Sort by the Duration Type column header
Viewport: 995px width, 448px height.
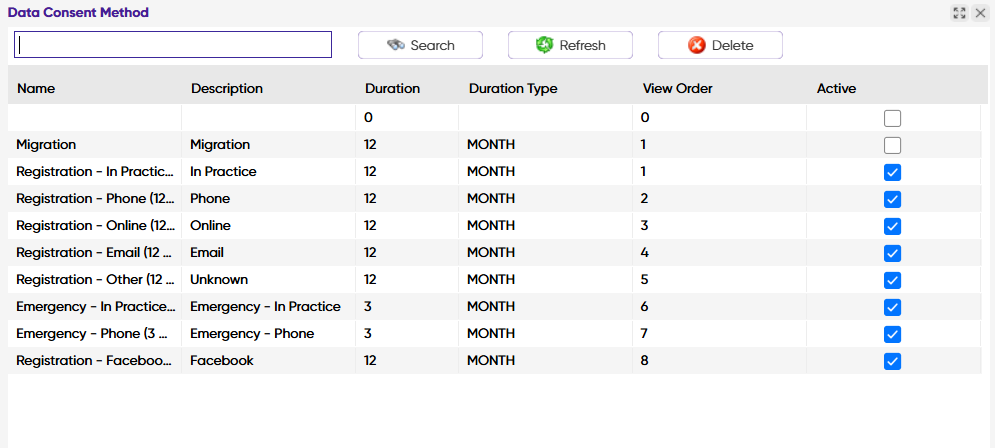click(x=512, y=89)
